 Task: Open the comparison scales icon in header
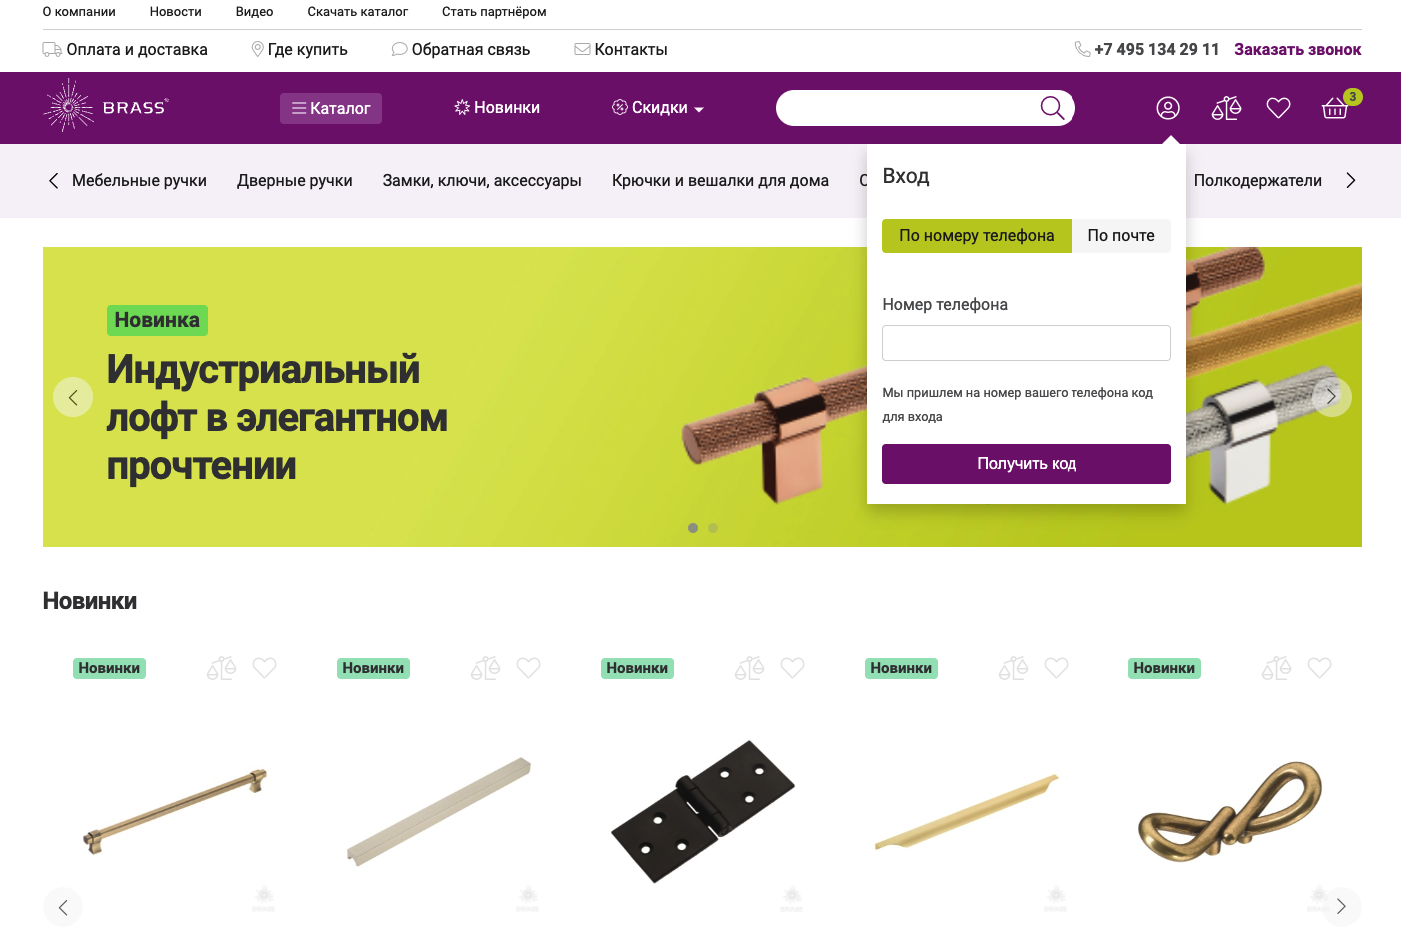[1226, 108]
